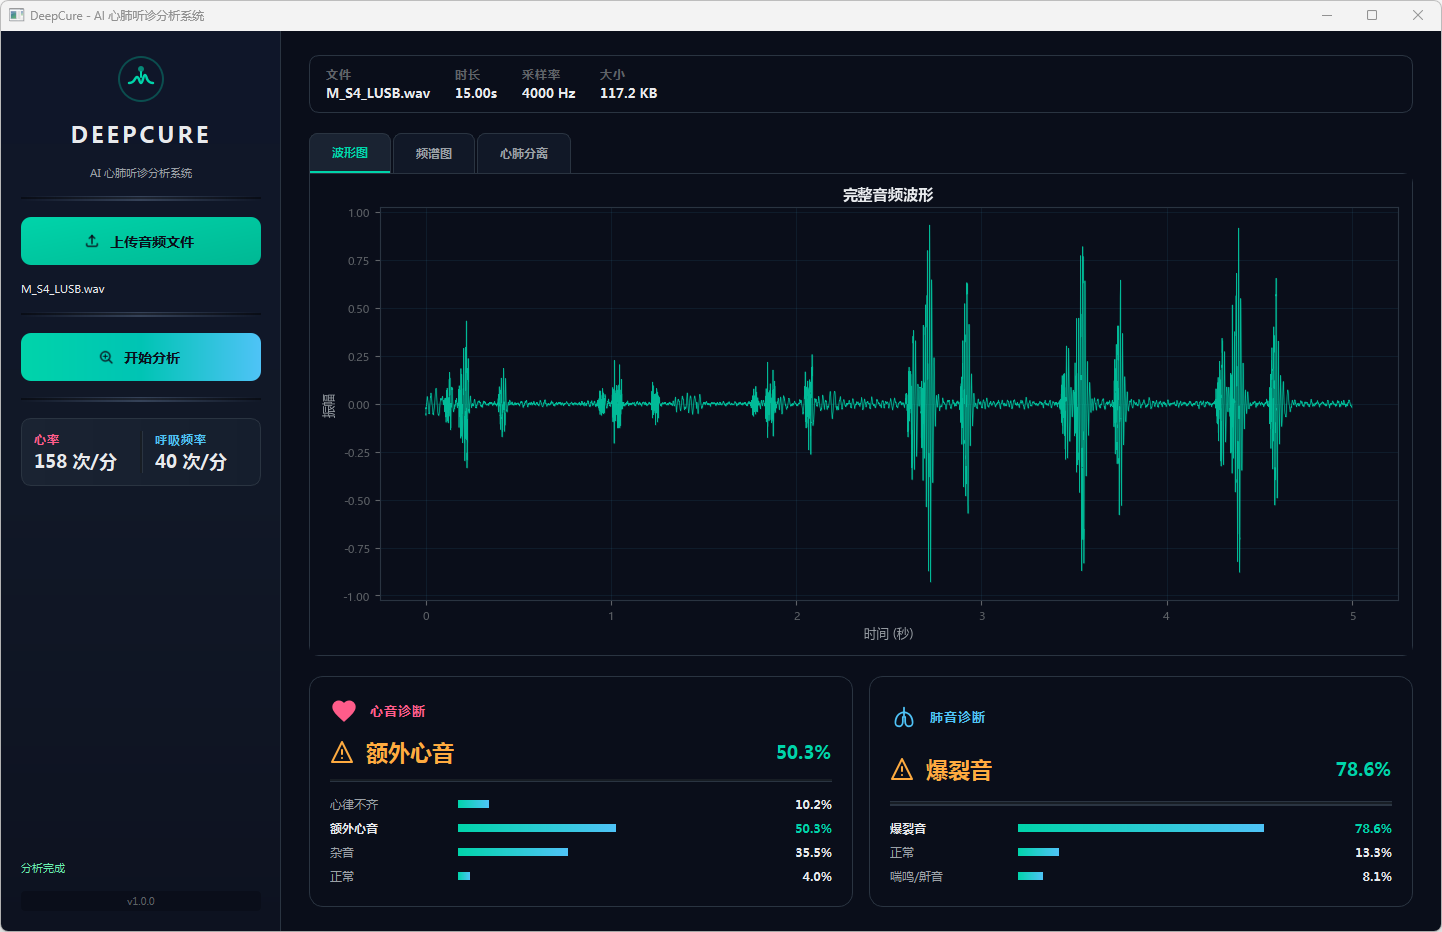Click the 杂音 35.5% probability bar

click(513, 852)
